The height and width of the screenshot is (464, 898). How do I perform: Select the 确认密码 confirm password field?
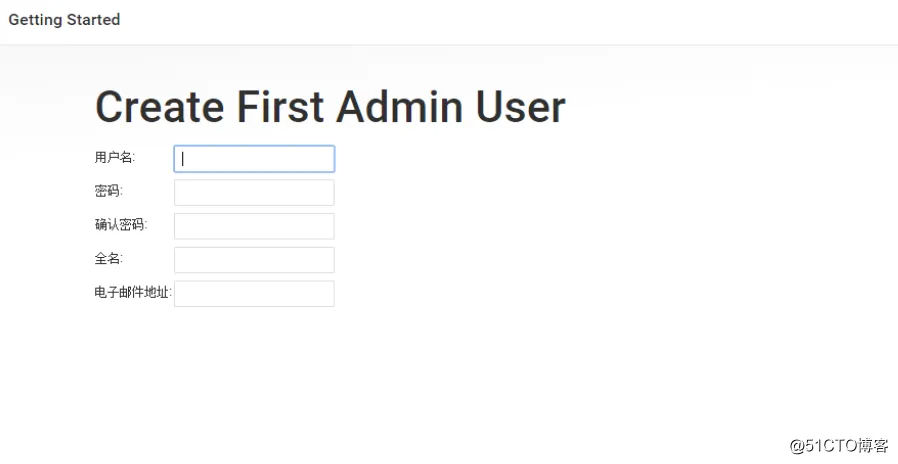click(x=254, y=226)
